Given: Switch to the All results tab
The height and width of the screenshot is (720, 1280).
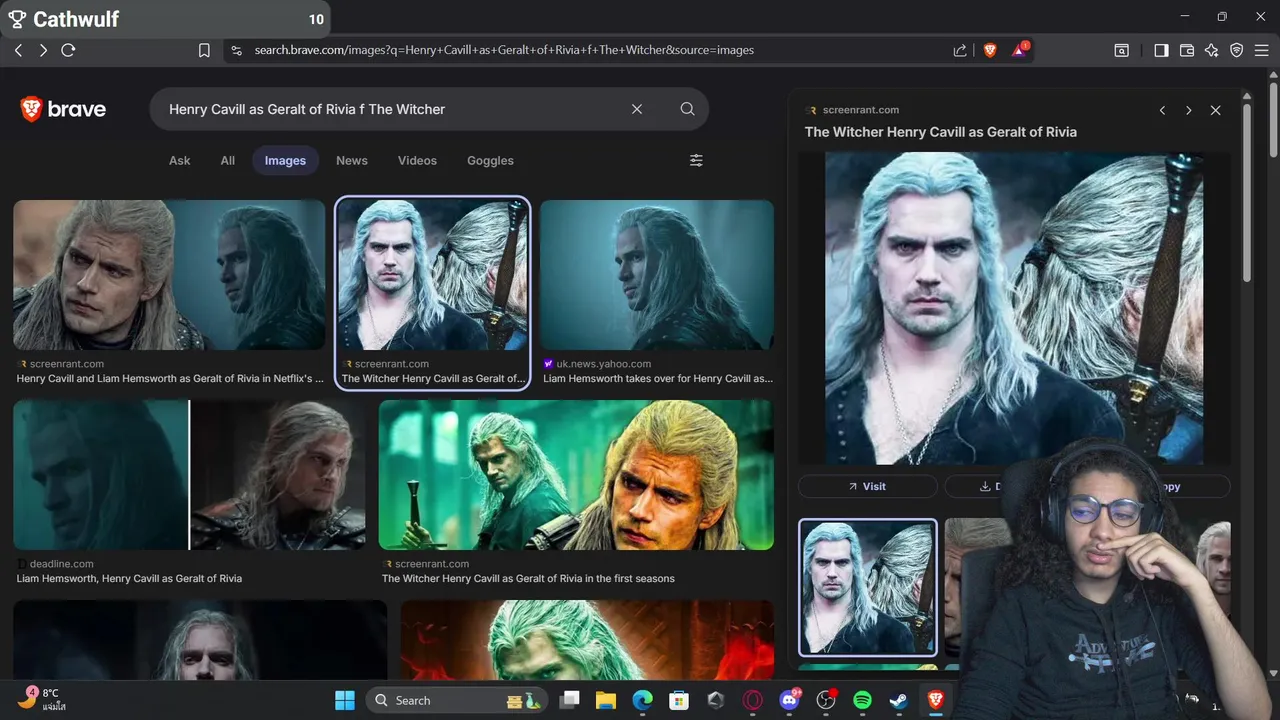Looking at the screenshot, I should (228, 160).
